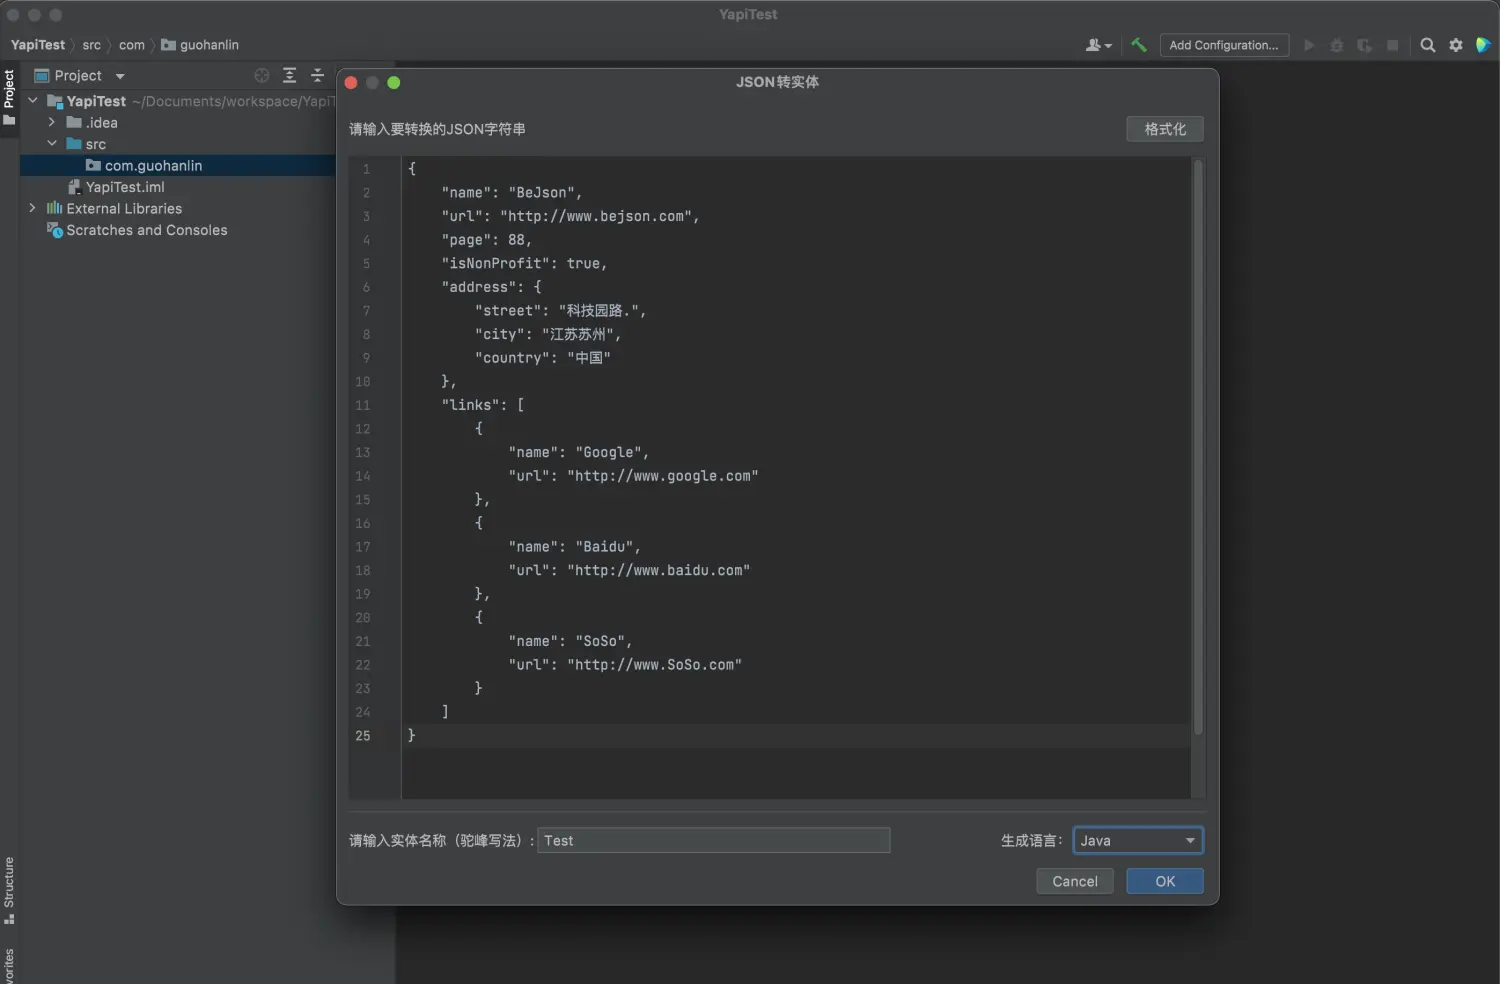The width and height of the screenshot is (1500, 984).
Task: Click the SoSo.com url line
Action: click(625, 665)
